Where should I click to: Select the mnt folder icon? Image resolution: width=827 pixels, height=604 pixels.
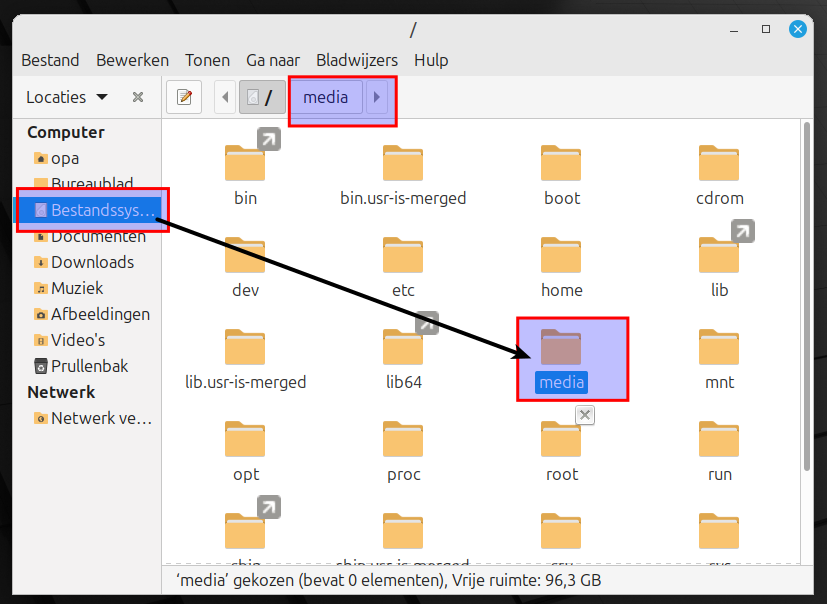click(719, 347)
